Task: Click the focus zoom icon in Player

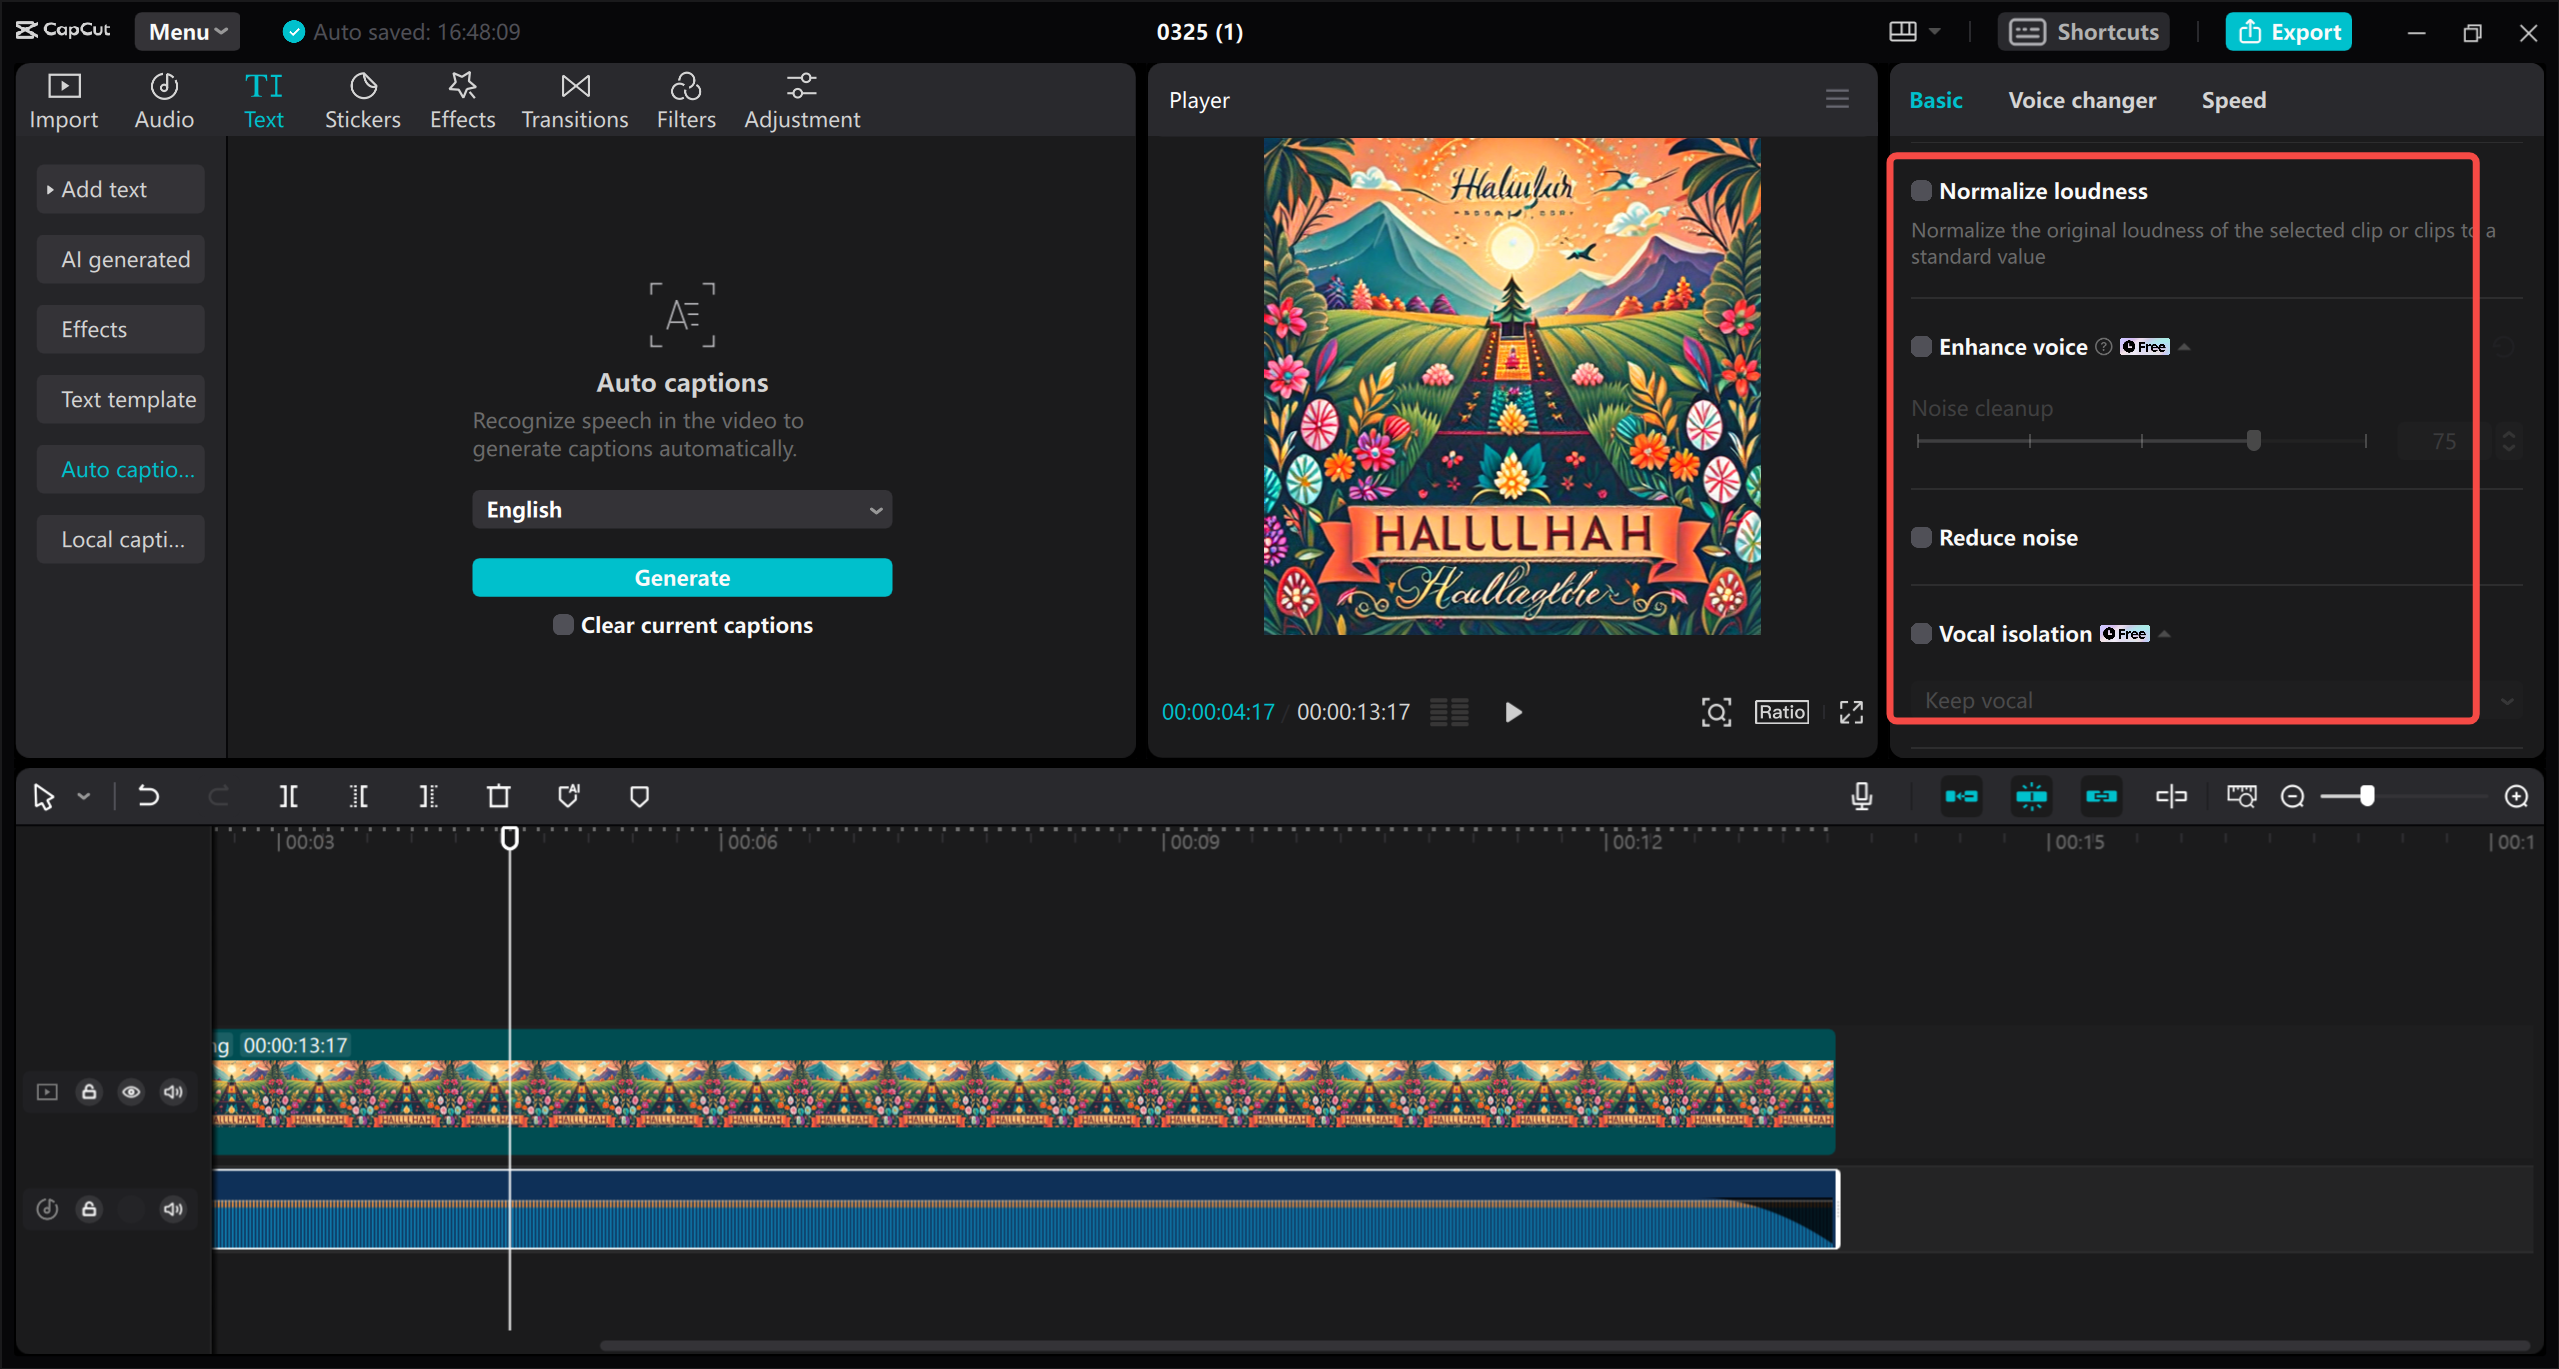Action: (1716, 712)
